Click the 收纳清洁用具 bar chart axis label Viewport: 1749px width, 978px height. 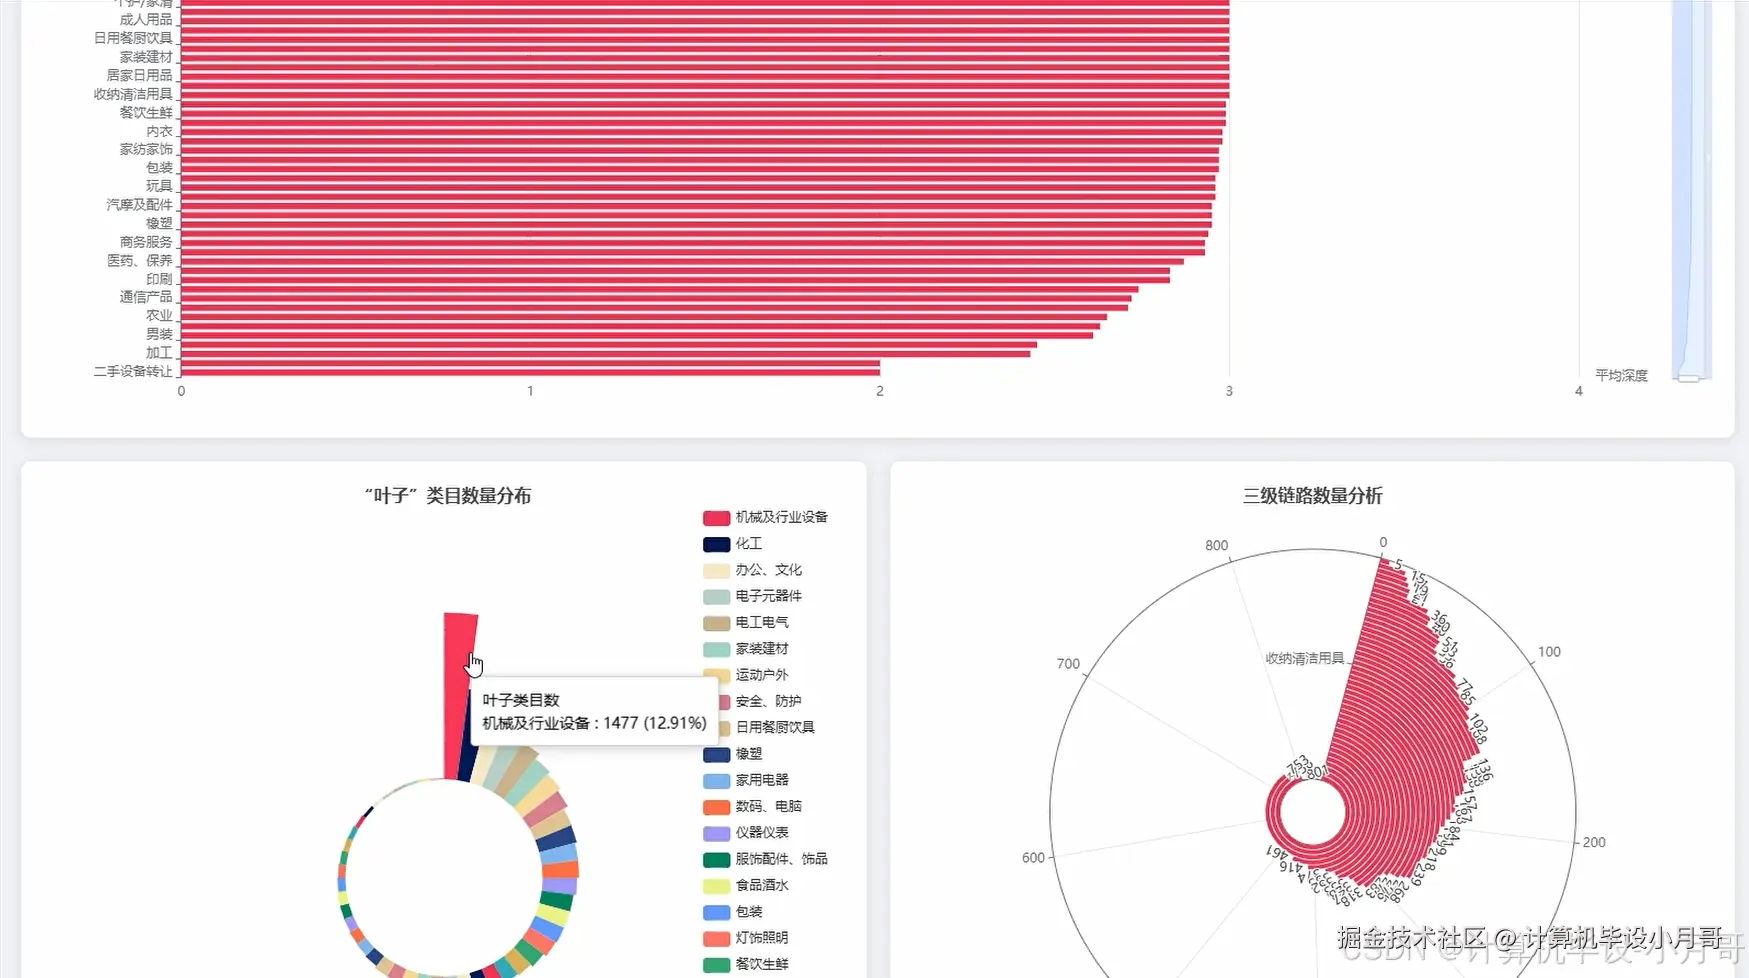tap(133, 94)
